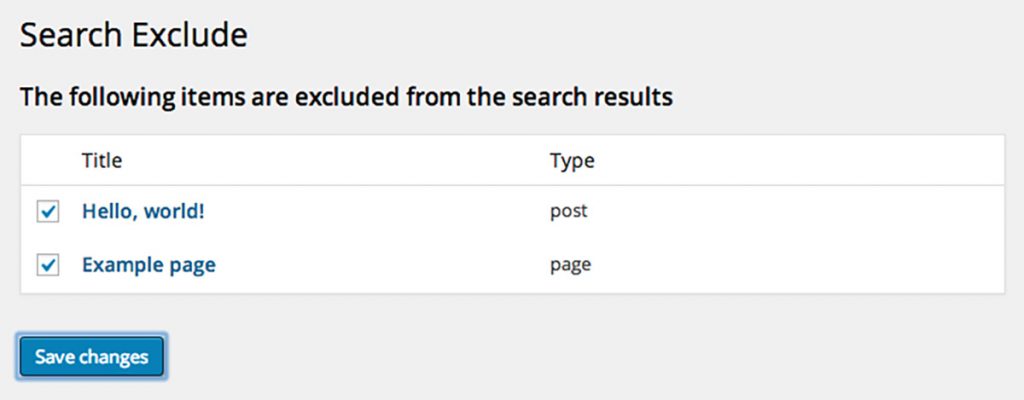
Task: Uncheck the Example page checkbox
Action: pos(48,266)
